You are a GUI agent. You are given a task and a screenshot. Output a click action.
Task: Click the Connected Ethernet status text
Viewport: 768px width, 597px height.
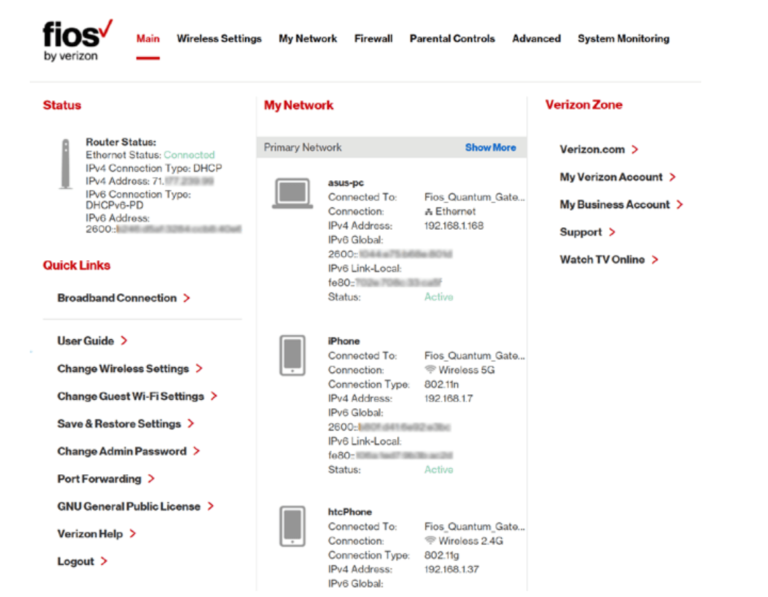point(189,155)
